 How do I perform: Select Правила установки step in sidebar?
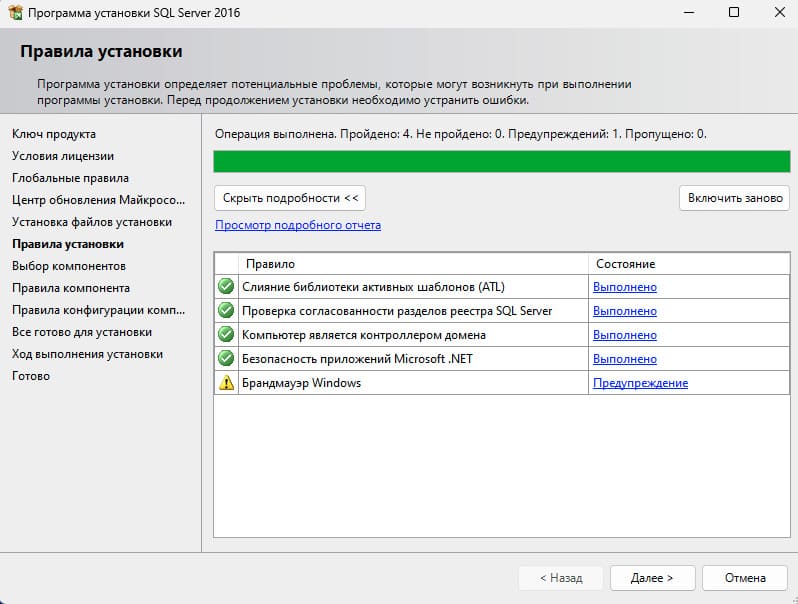pos(68,244)
